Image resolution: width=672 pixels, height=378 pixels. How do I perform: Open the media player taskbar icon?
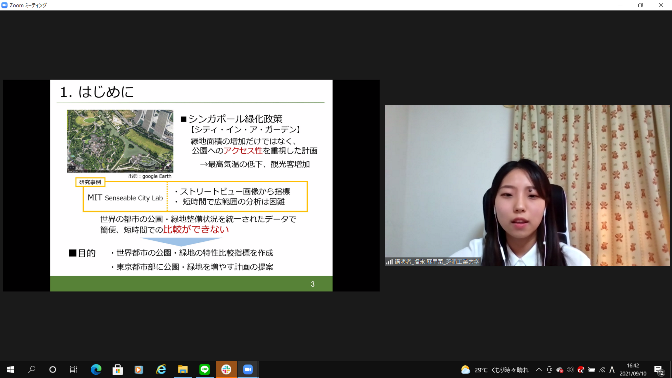point(139,369)
